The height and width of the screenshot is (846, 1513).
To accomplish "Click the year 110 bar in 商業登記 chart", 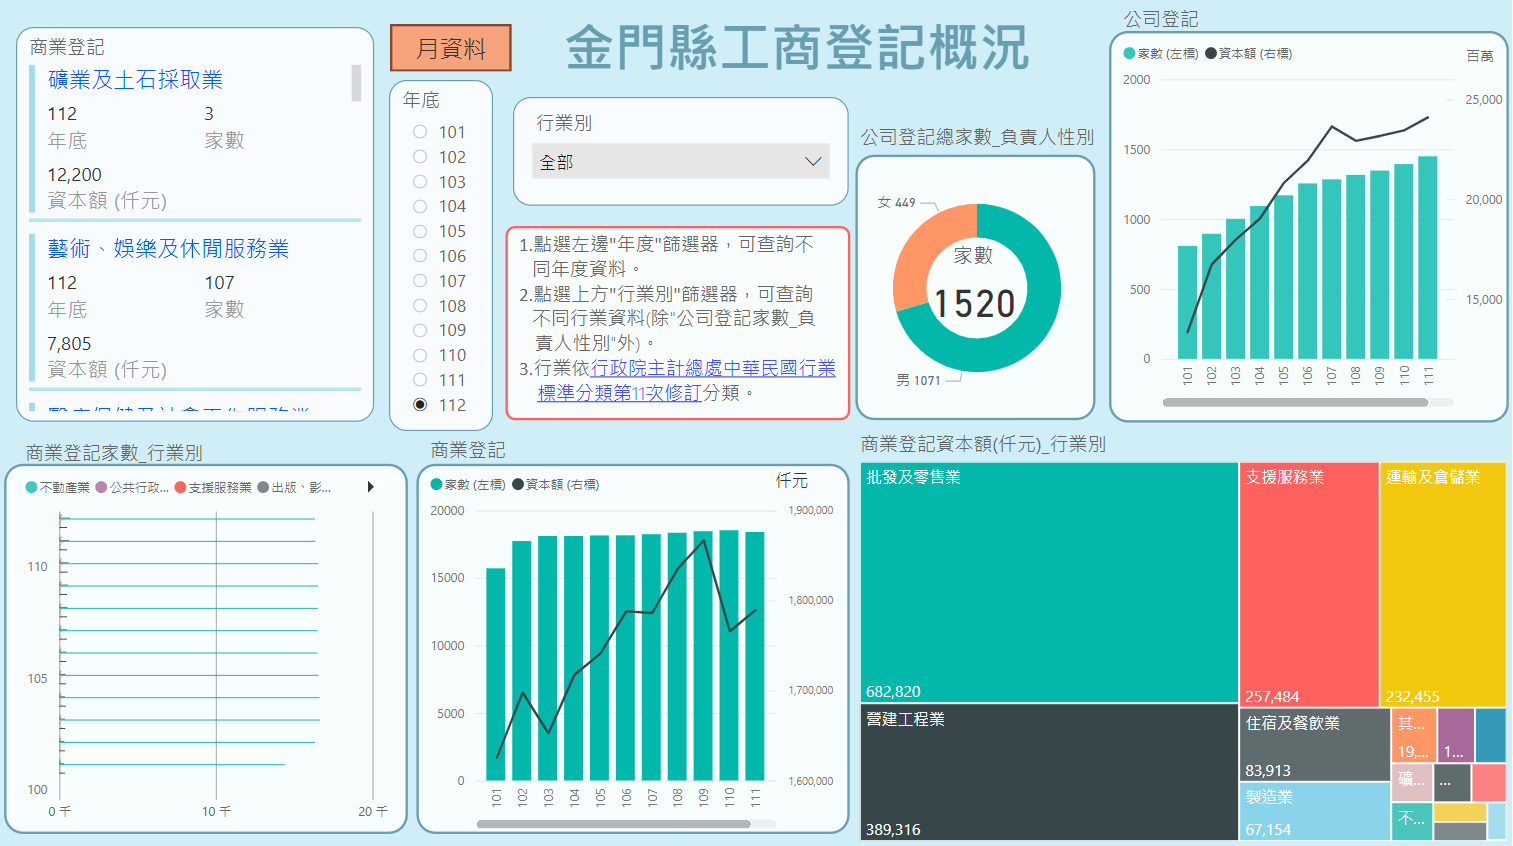I will tap(729, 655).
